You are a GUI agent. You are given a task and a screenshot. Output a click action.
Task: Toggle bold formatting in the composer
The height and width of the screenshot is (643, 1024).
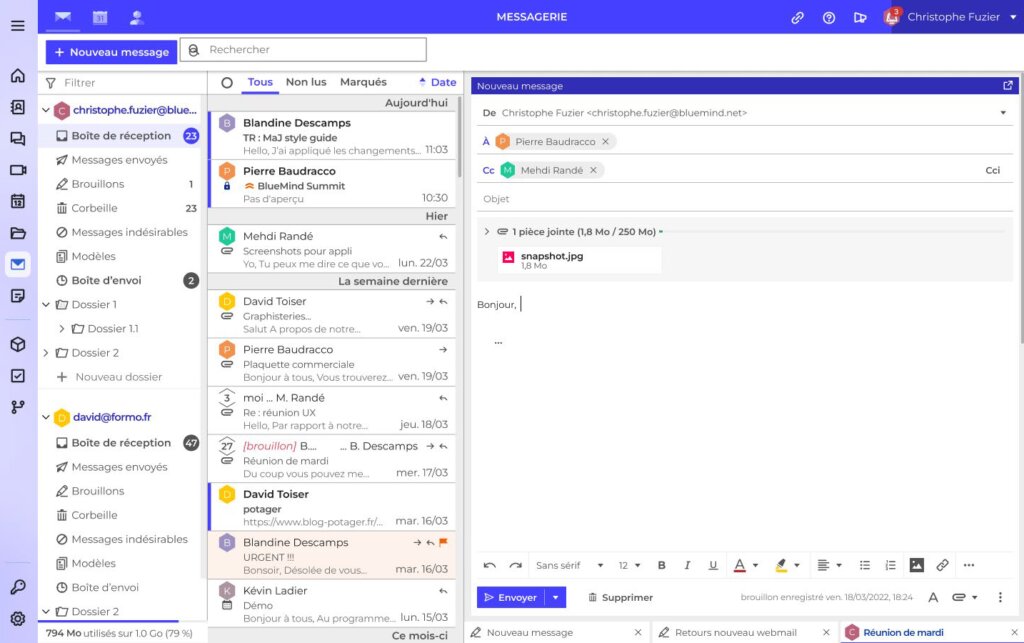point(660,565)
